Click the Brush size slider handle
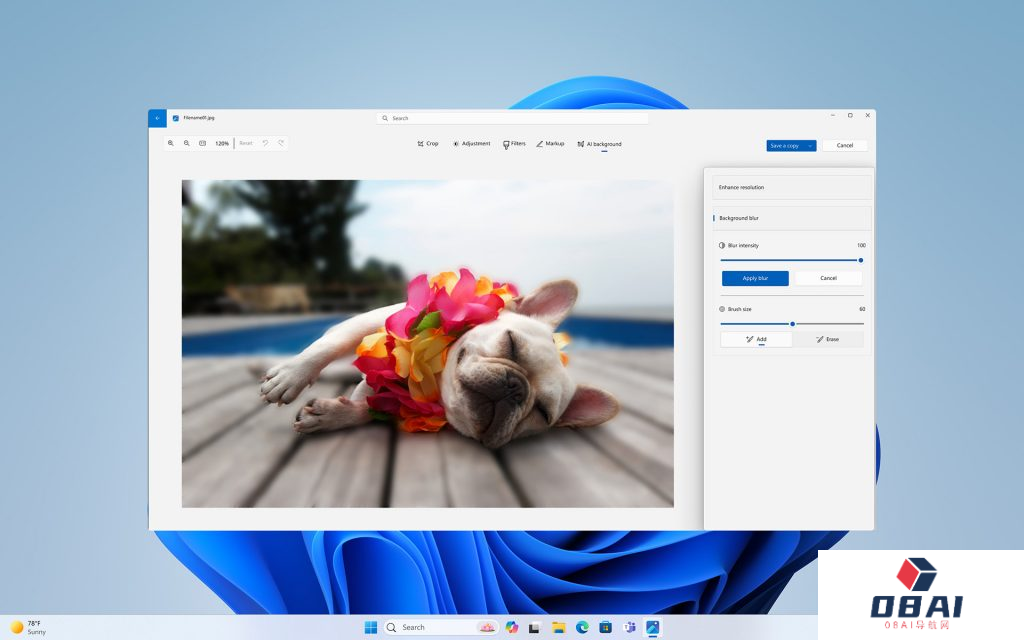The image size is (1024, 640). click(793, 324)
